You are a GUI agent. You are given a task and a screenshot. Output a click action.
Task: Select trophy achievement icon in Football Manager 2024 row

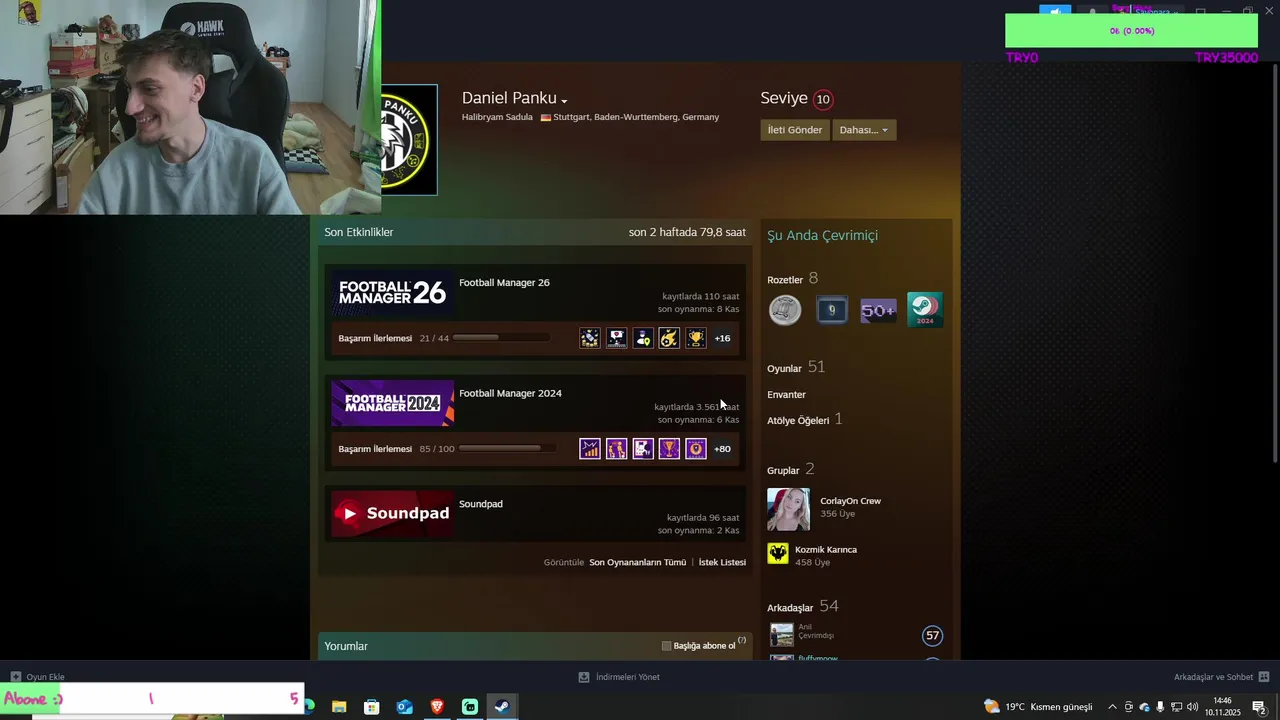(x=669, y=449)
